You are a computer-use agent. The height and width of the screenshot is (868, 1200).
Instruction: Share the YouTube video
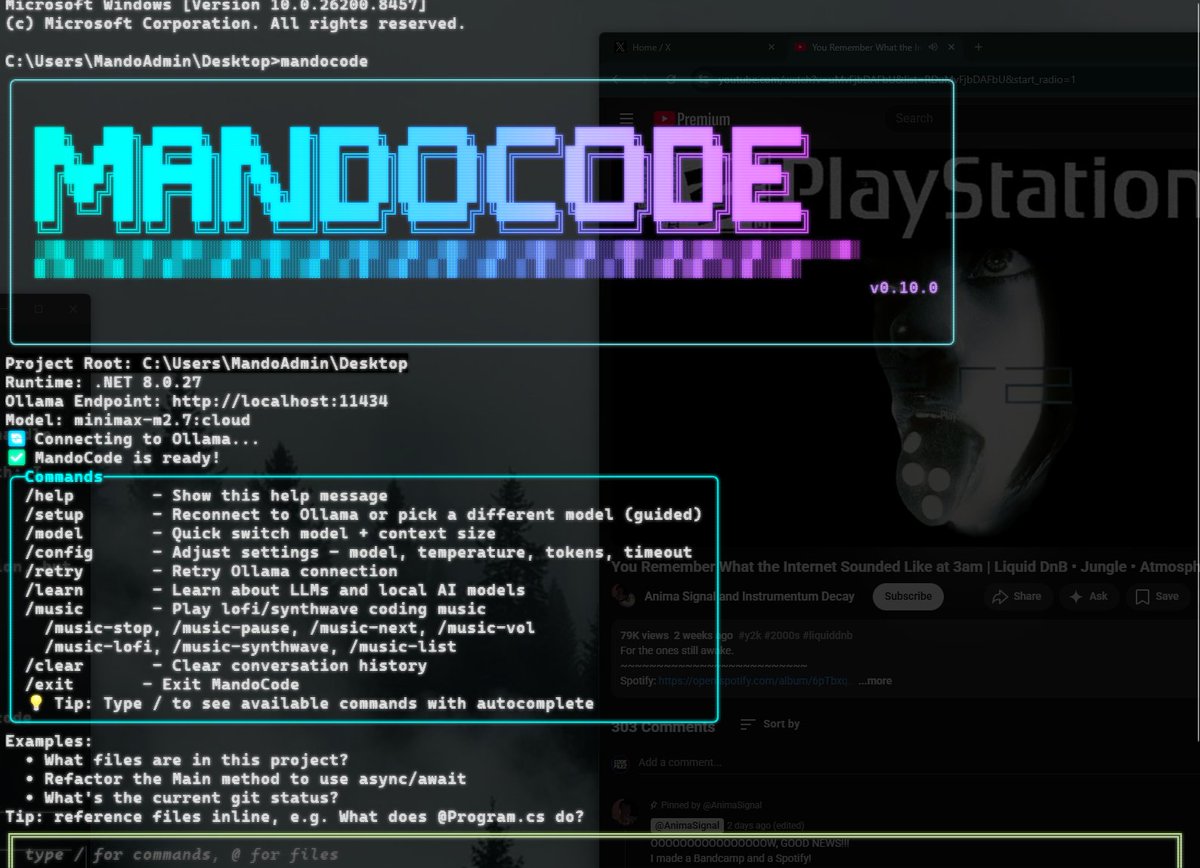pyautogui.click(x=1017, y=596)
